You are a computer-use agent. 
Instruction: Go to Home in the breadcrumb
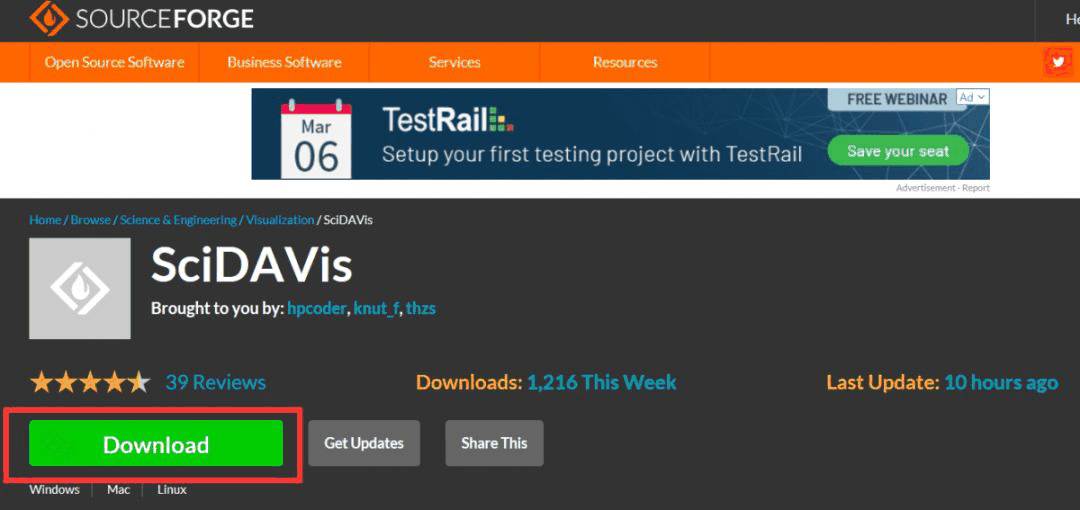tap(45, 220)
